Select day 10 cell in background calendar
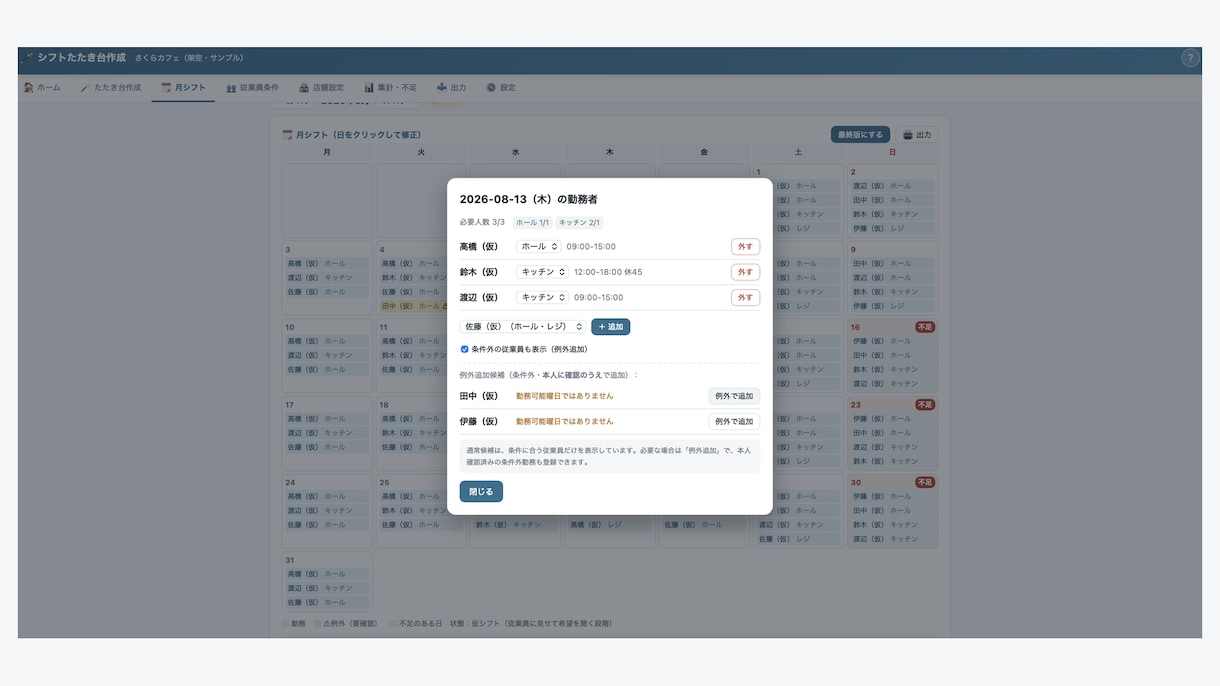 (x=327, y=355)
